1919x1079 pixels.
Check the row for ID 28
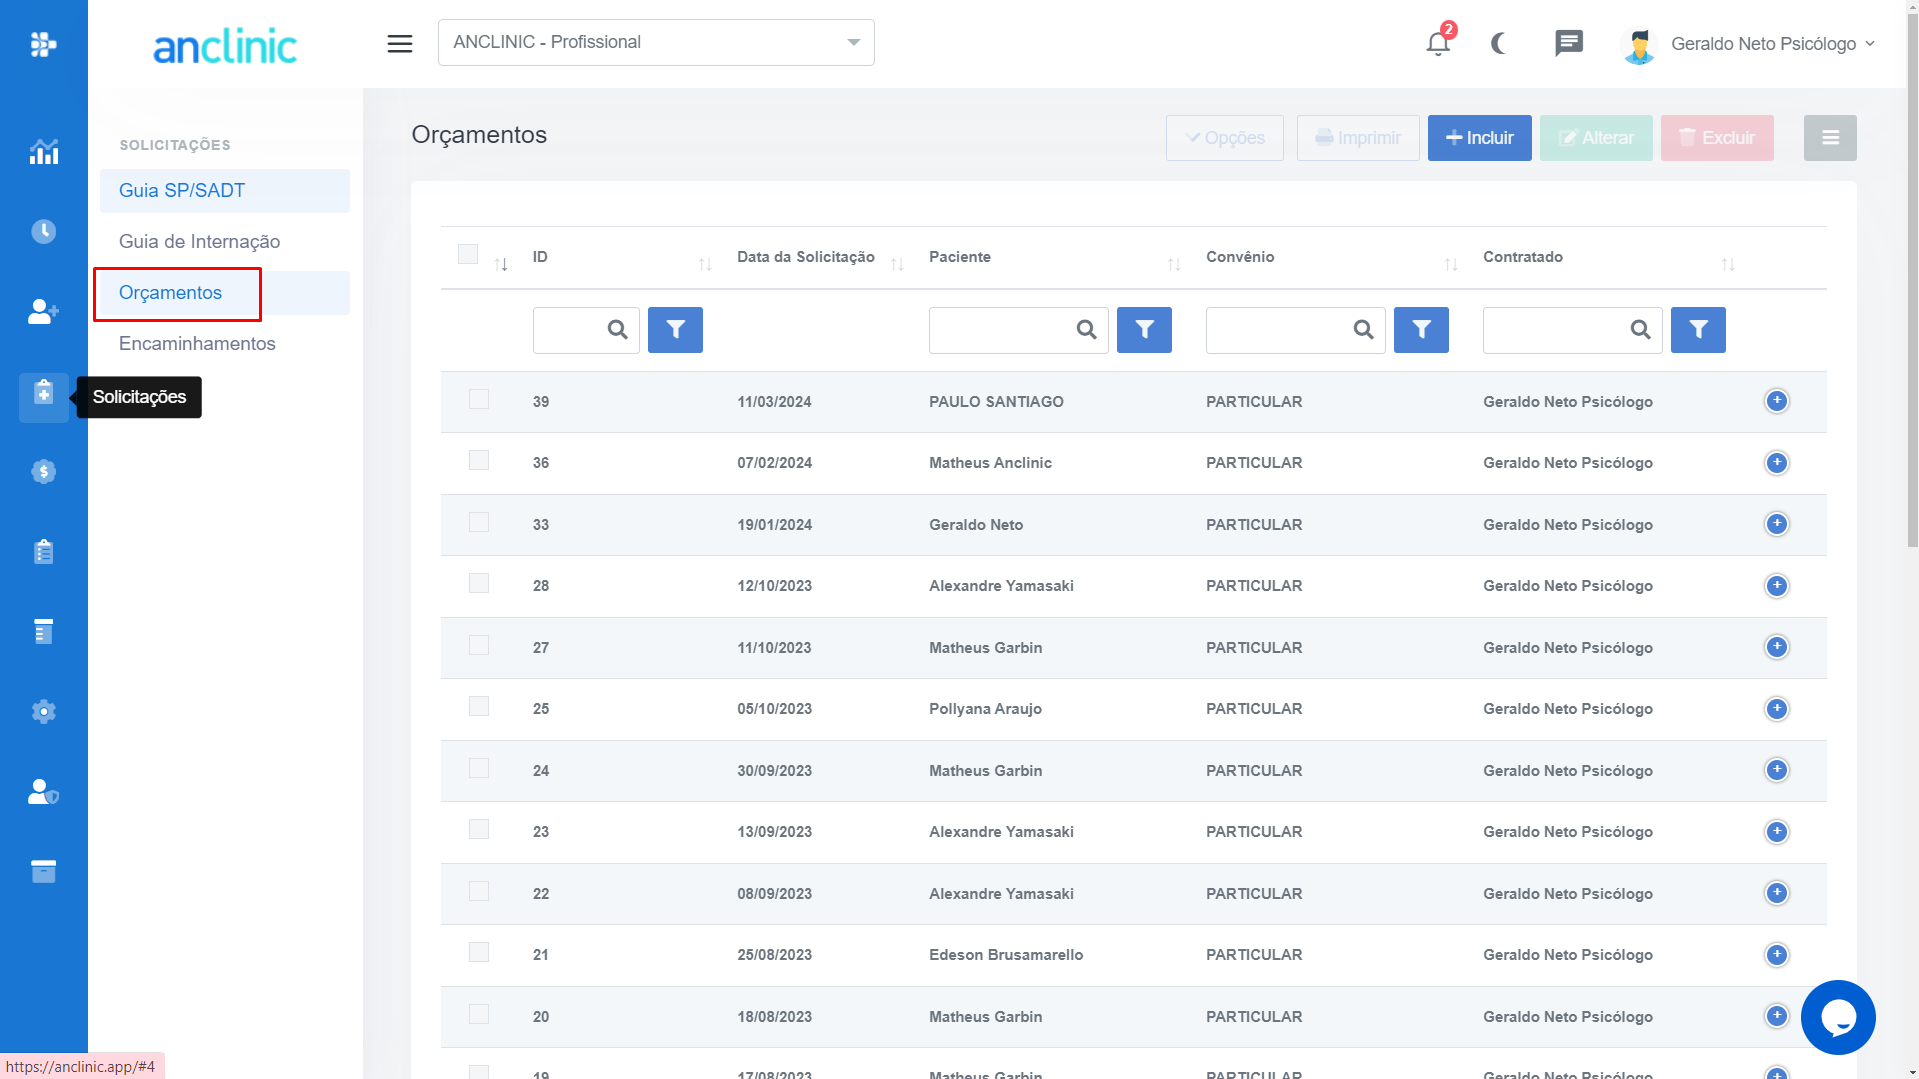click(479, 584)
